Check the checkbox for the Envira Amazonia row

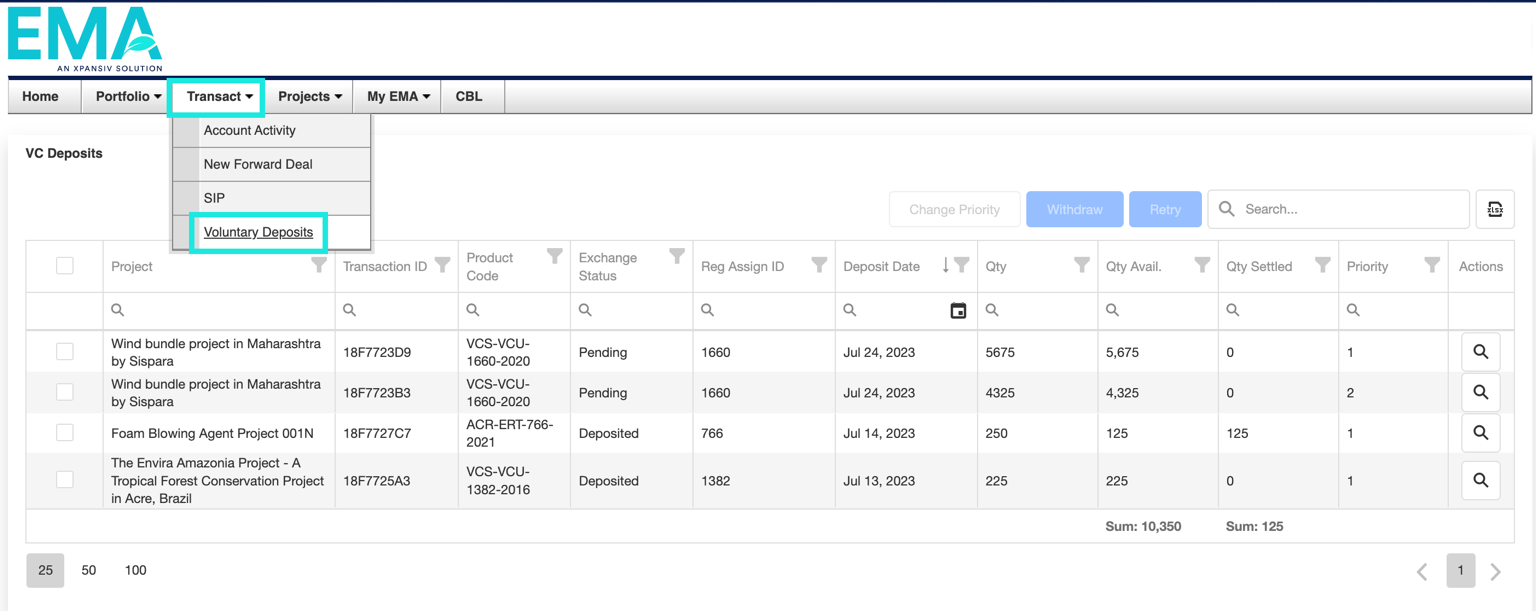coord(65,479)
